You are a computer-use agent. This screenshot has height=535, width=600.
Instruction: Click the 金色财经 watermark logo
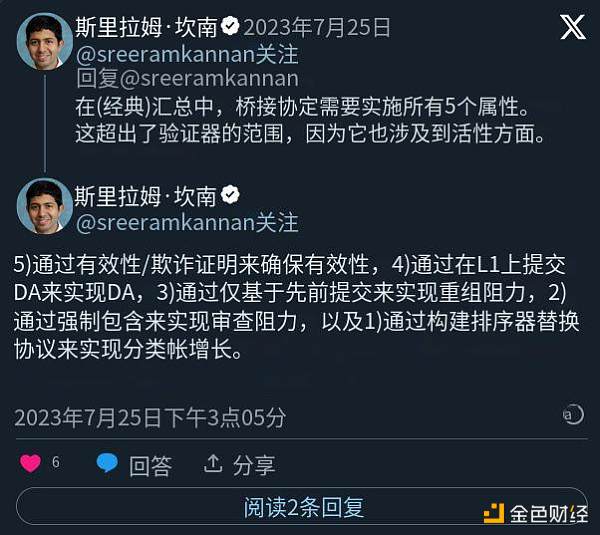pos(536,514)
